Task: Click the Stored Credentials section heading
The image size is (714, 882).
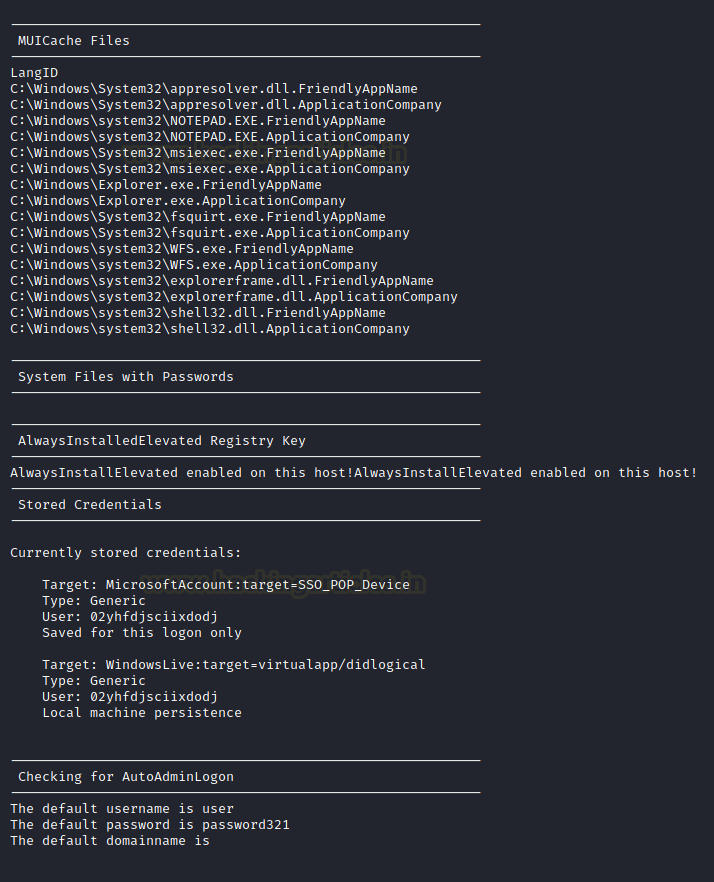Action: [90, 505]
